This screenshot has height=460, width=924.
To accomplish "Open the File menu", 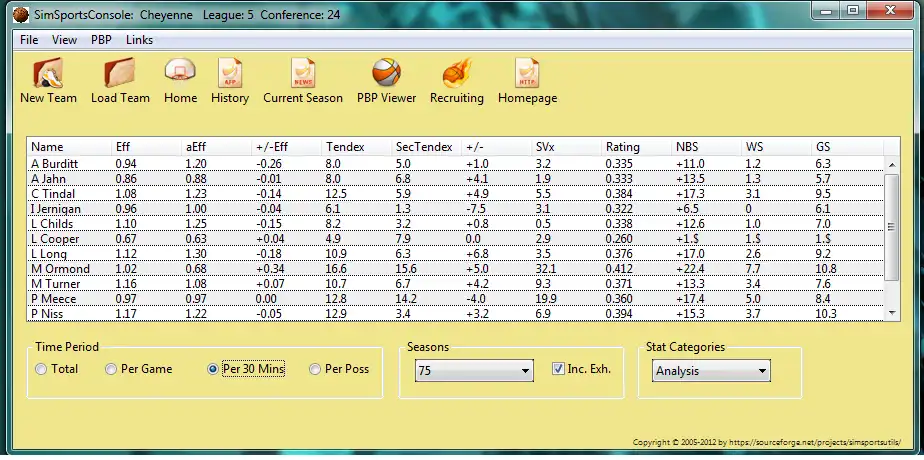I will 29,40.
